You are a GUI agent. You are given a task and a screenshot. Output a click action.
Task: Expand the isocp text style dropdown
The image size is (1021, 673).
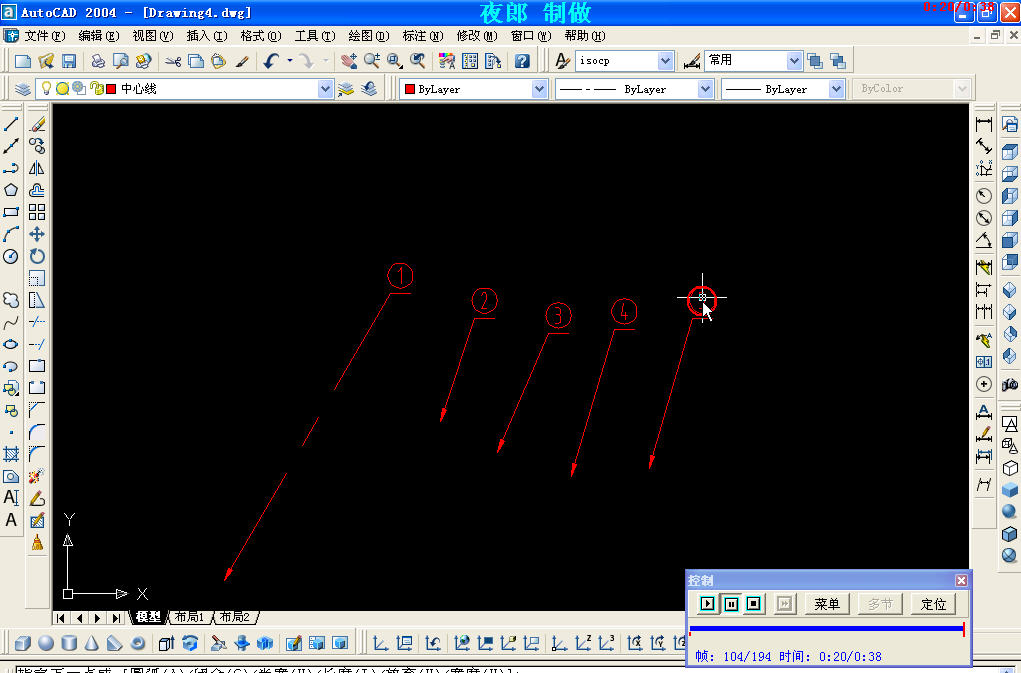pos(666,61)
